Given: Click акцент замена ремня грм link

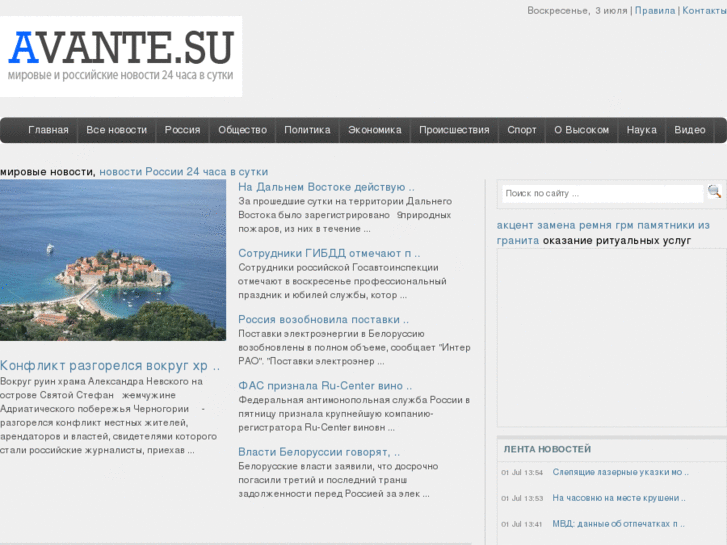Looking at the screenshot, I should coord(565,225).
